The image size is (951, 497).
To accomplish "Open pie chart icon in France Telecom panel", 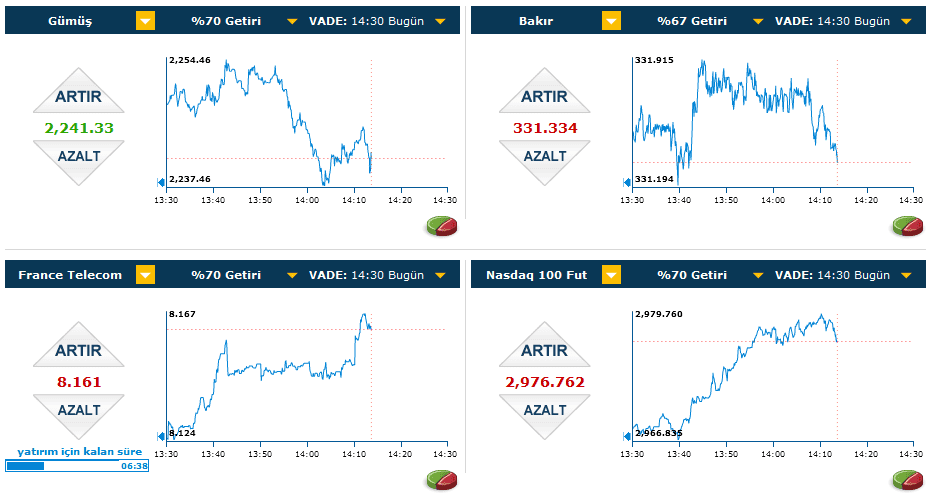I will point(442,480).
